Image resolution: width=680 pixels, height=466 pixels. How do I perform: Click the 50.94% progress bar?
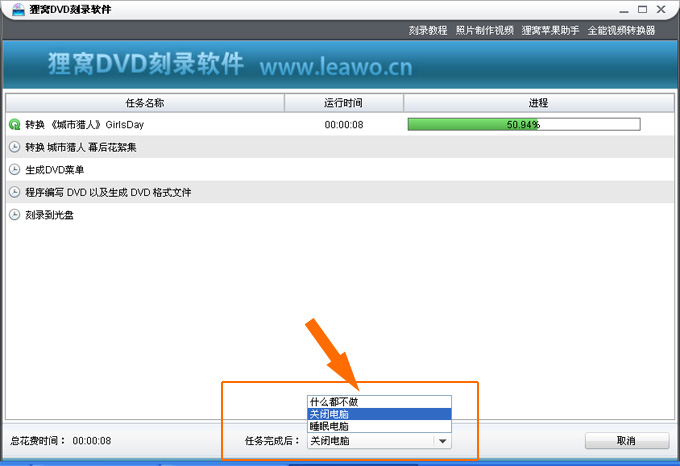523,125
